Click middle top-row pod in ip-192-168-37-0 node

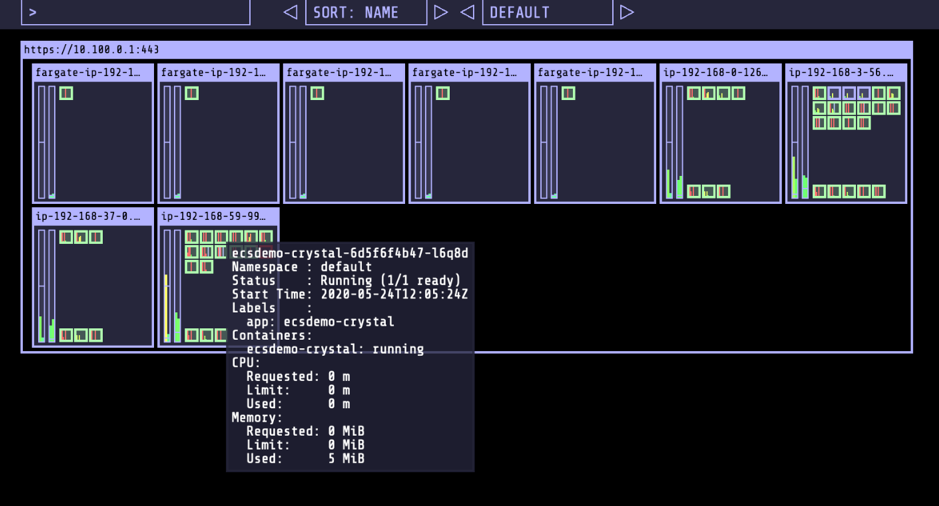(81, 237)
